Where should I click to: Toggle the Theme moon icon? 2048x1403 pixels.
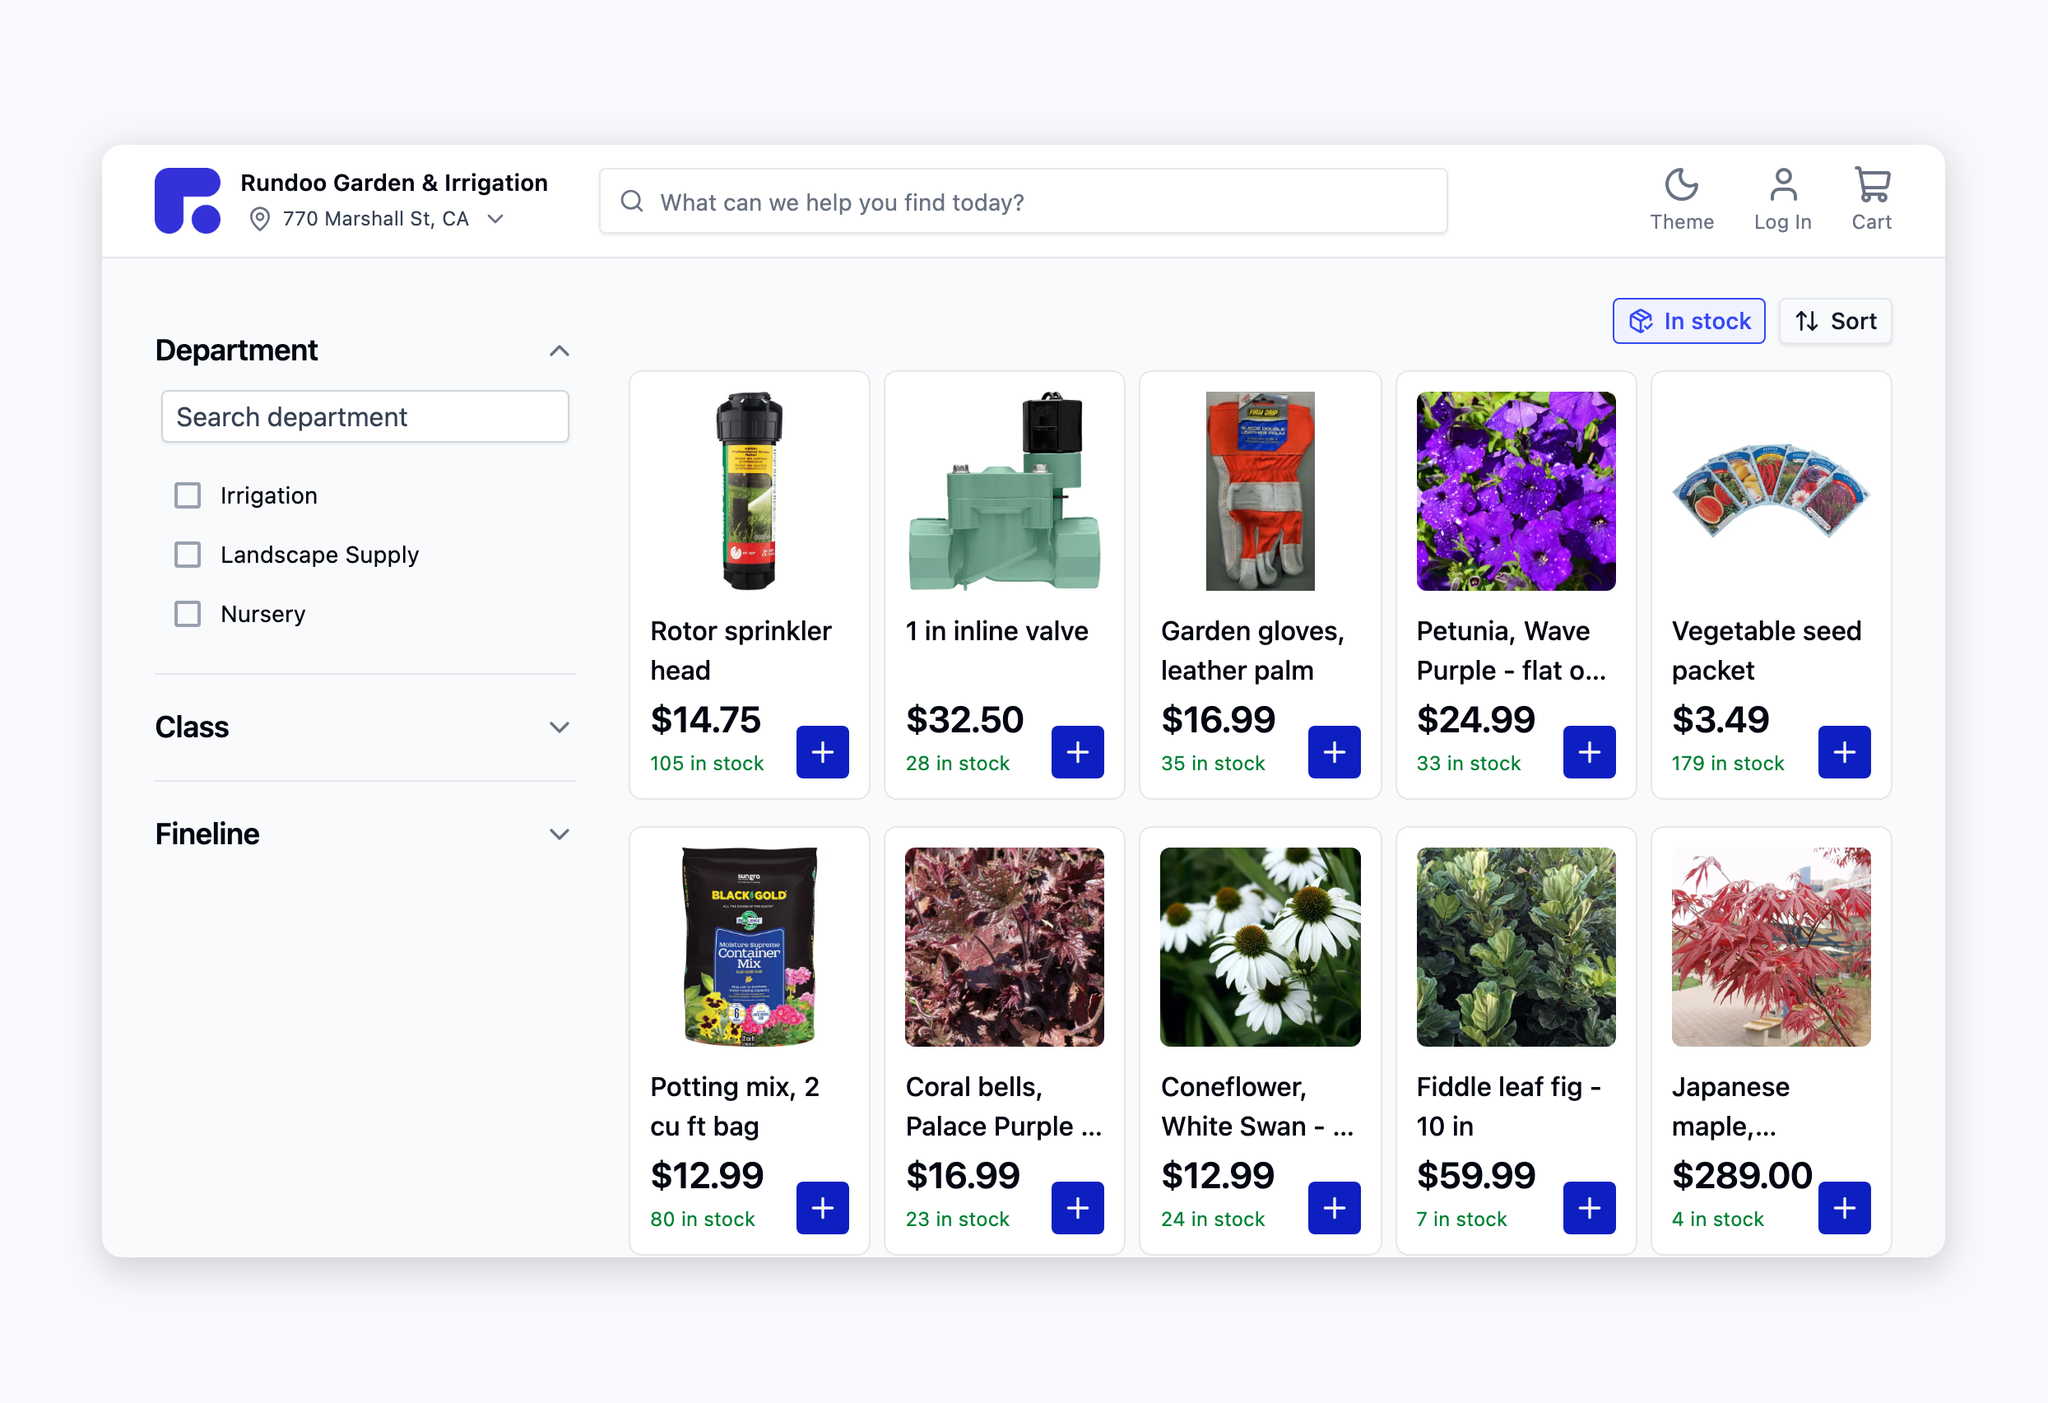click(x=1681, y=185)
